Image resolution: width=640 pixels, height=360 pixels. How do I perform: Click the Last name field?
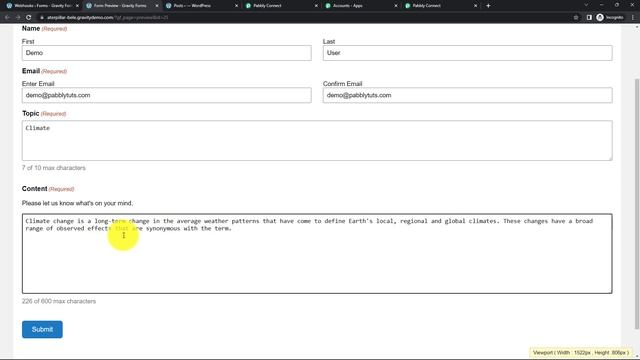[467, 53]
